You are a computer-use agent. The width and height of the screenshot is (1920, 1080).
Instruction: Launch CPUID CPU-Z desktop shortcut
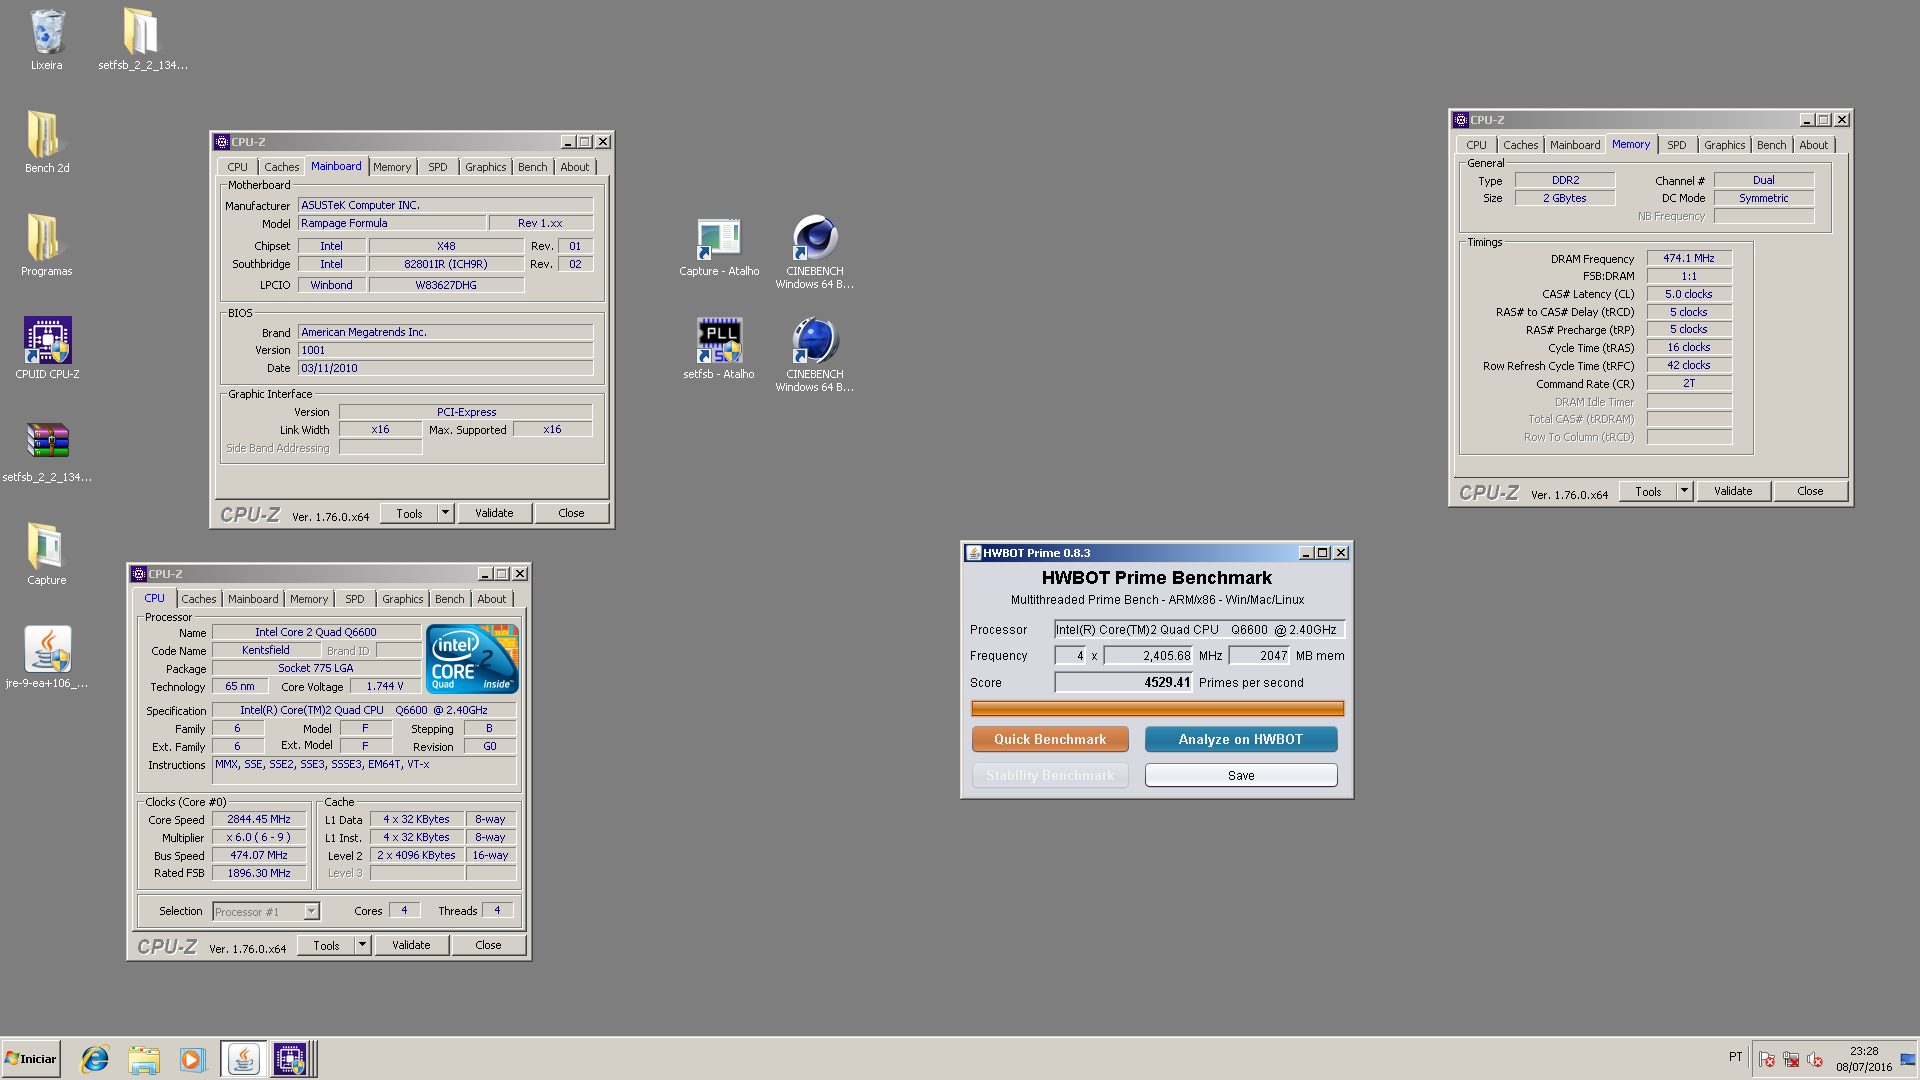point(47,349)
